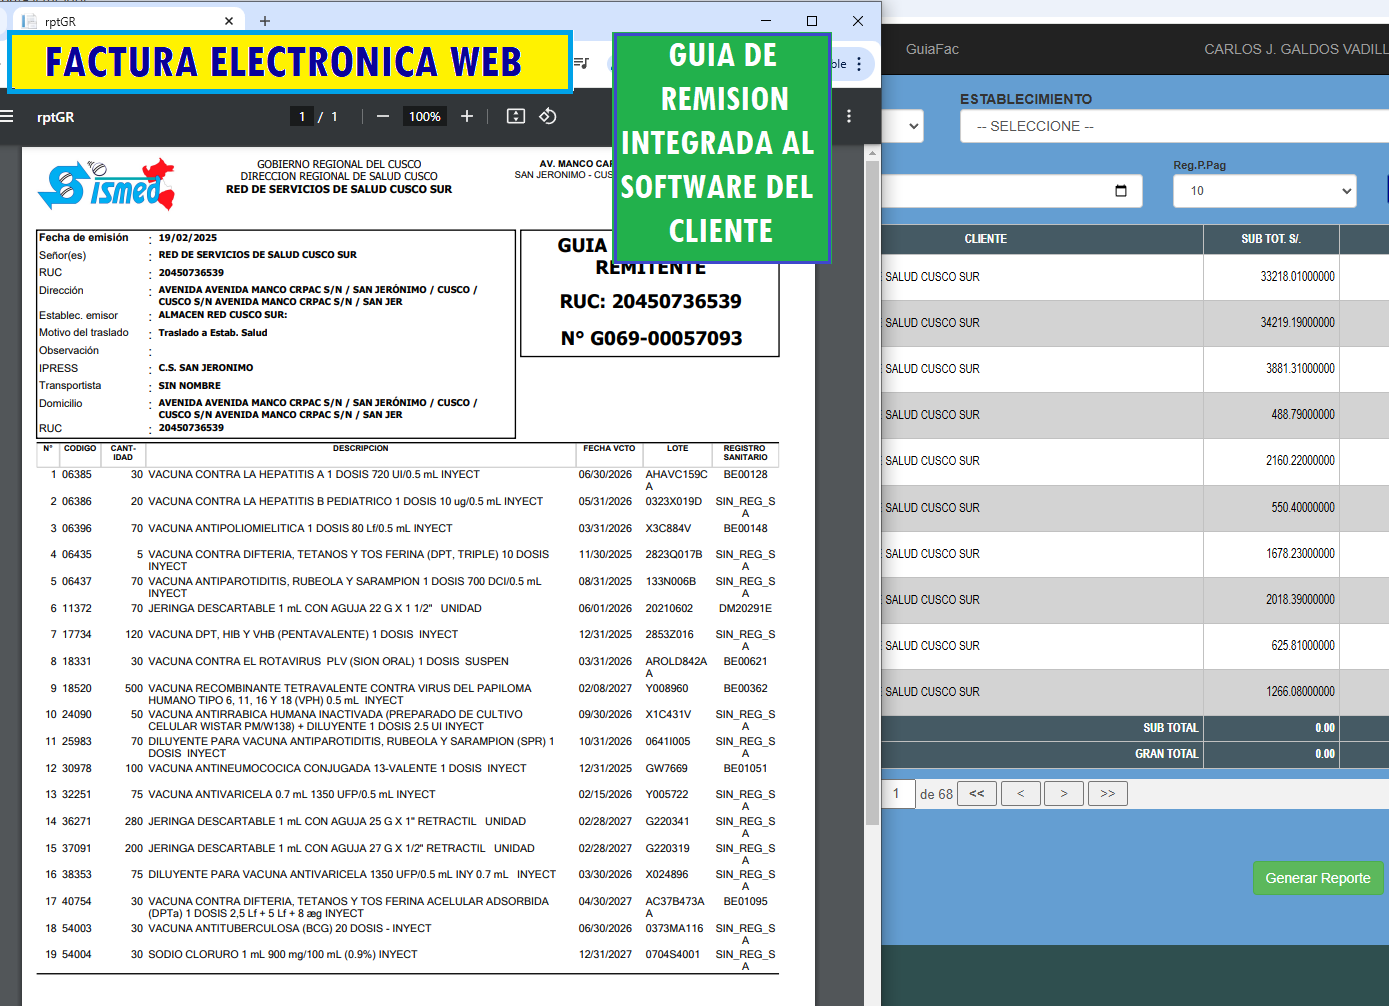Open a new browser tab
The height and width of the screenshot is (1006, 1389).
pos(265,21)
